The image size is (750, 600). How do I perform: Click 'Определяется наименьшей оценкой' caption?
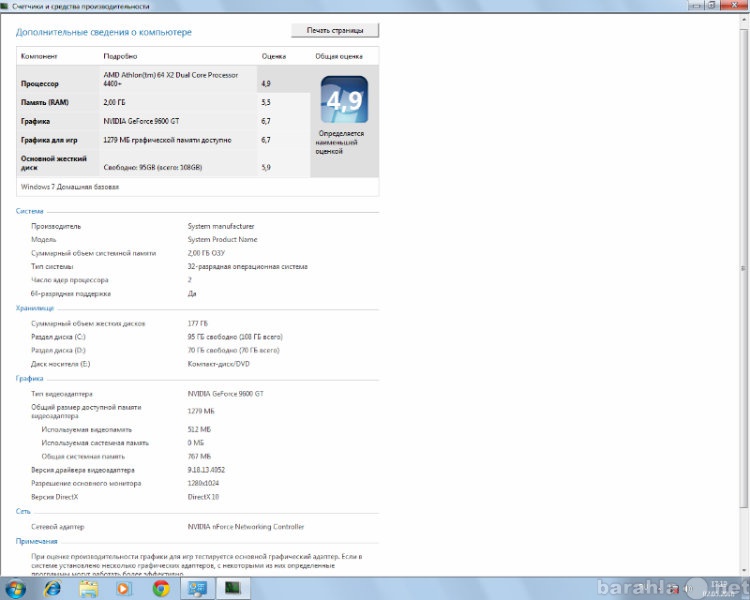pos(340,142)
